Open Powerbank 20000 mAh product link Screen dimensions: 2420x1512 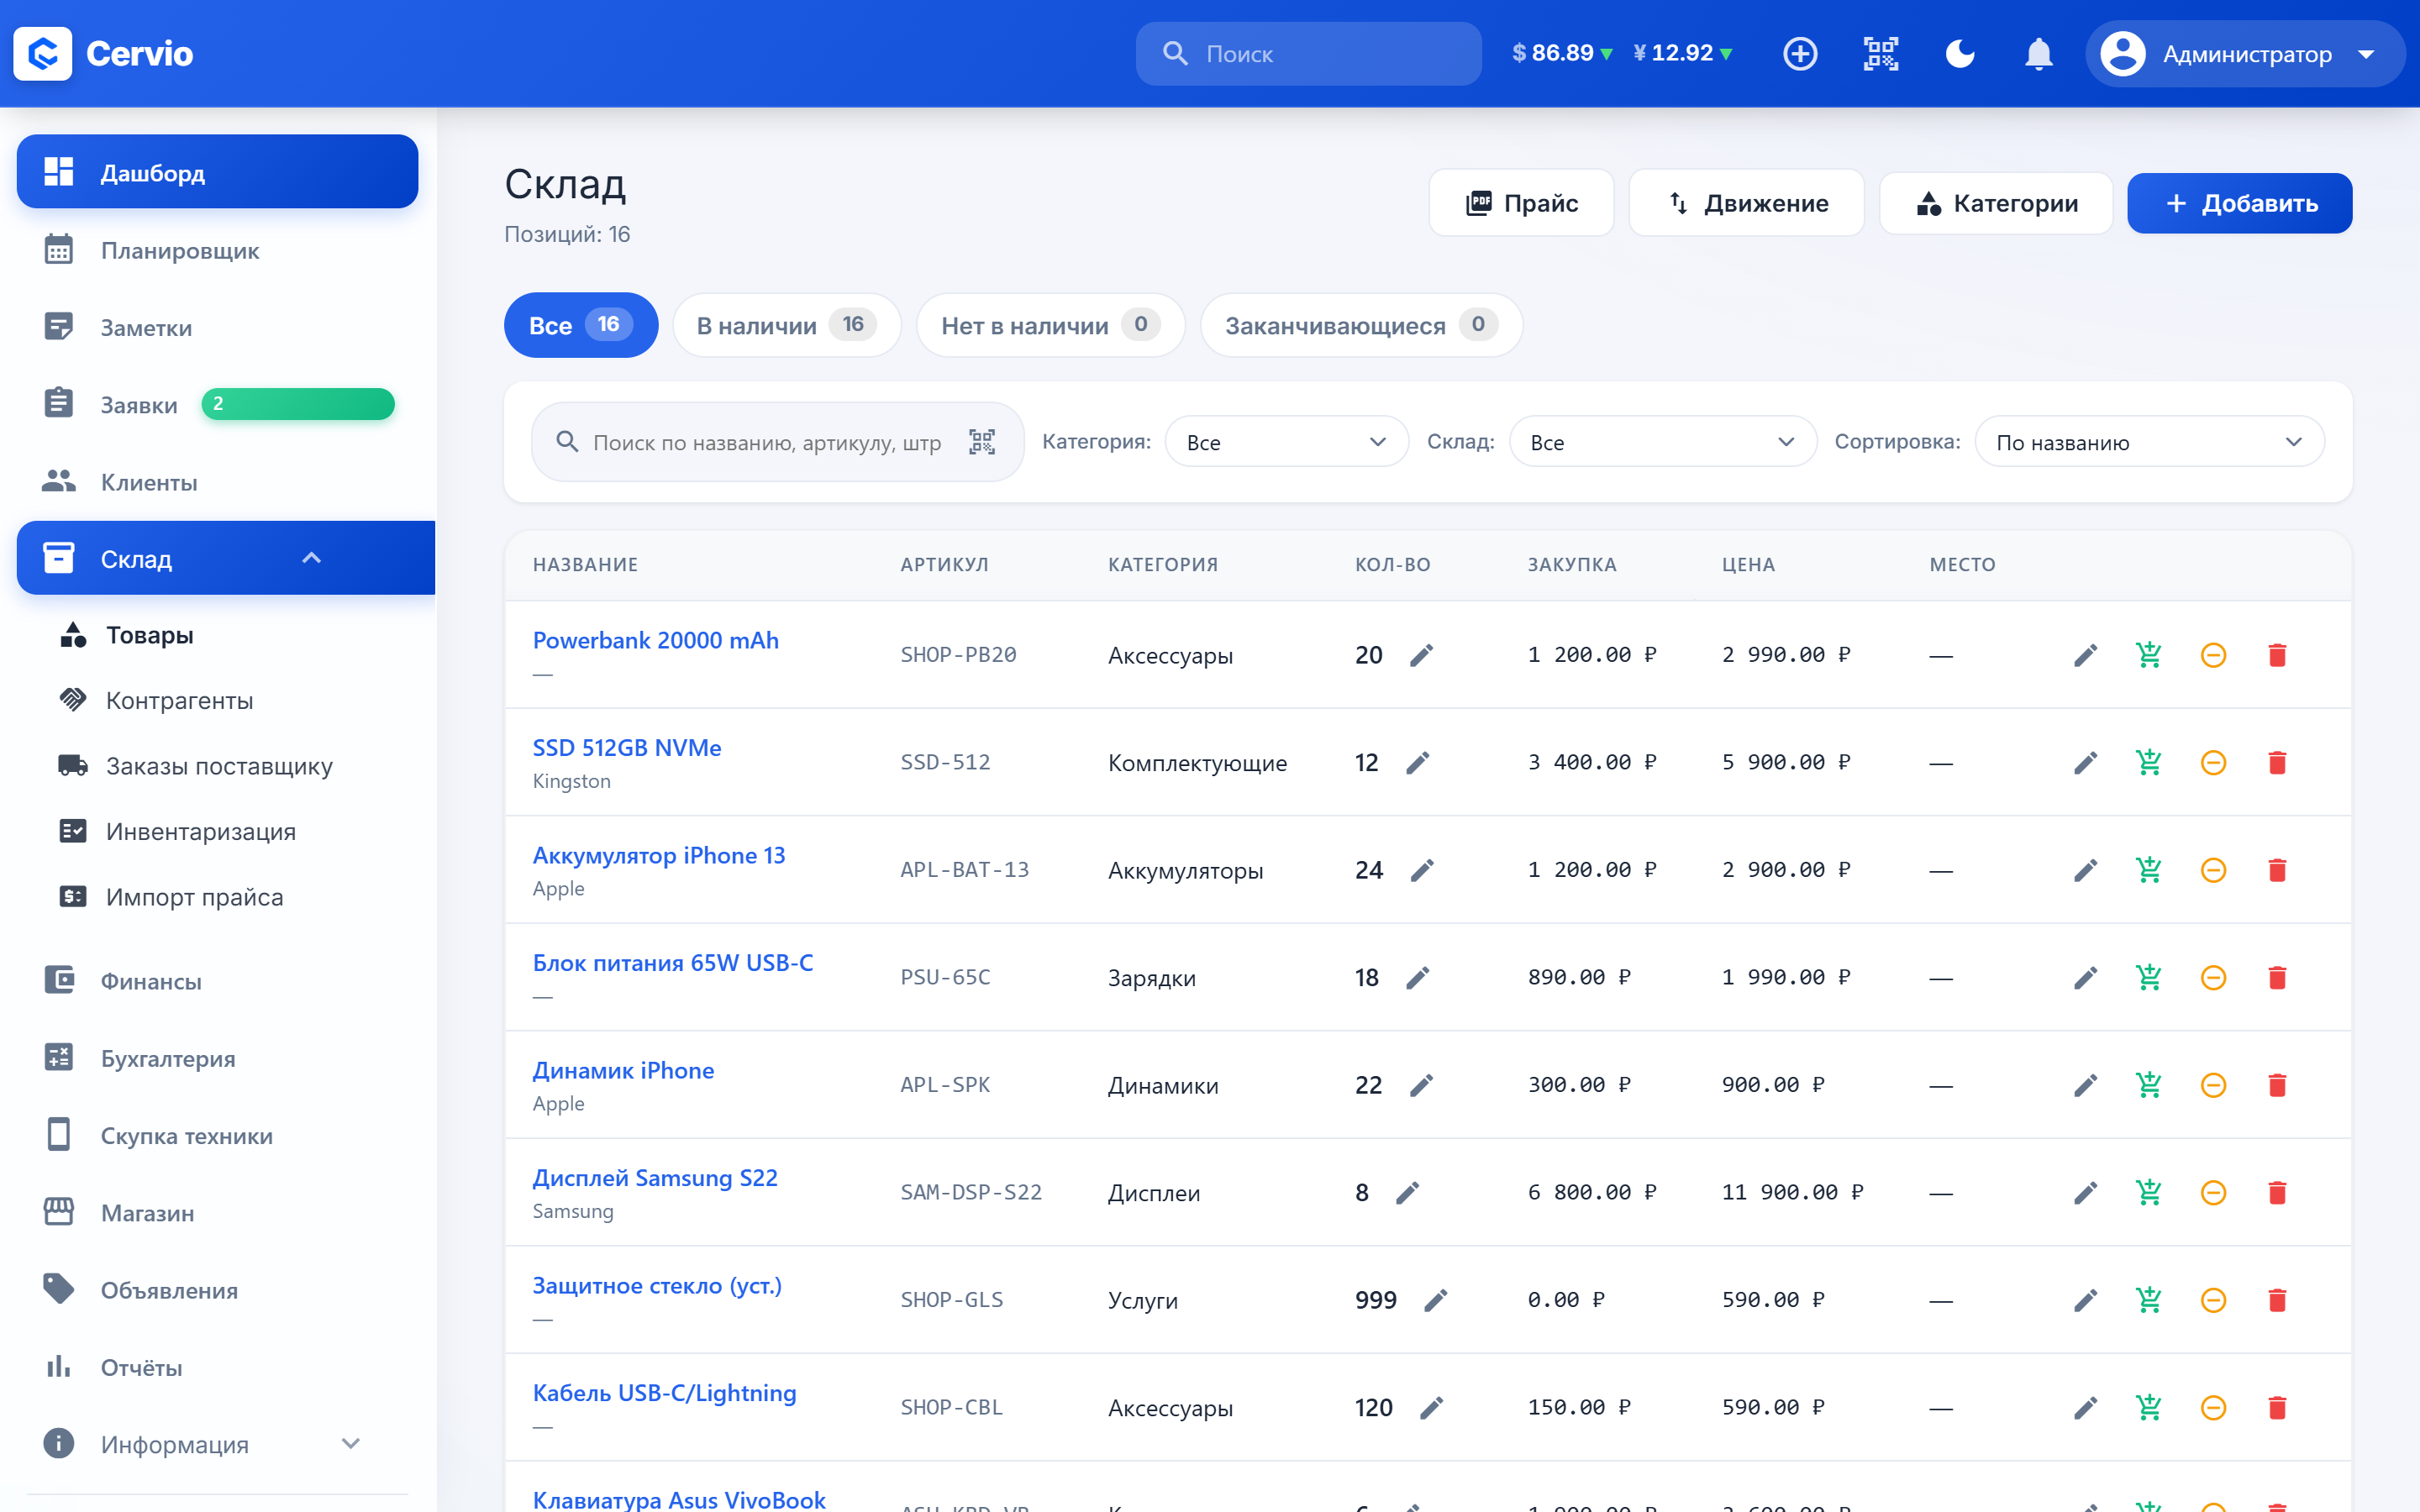click(656, 640)
